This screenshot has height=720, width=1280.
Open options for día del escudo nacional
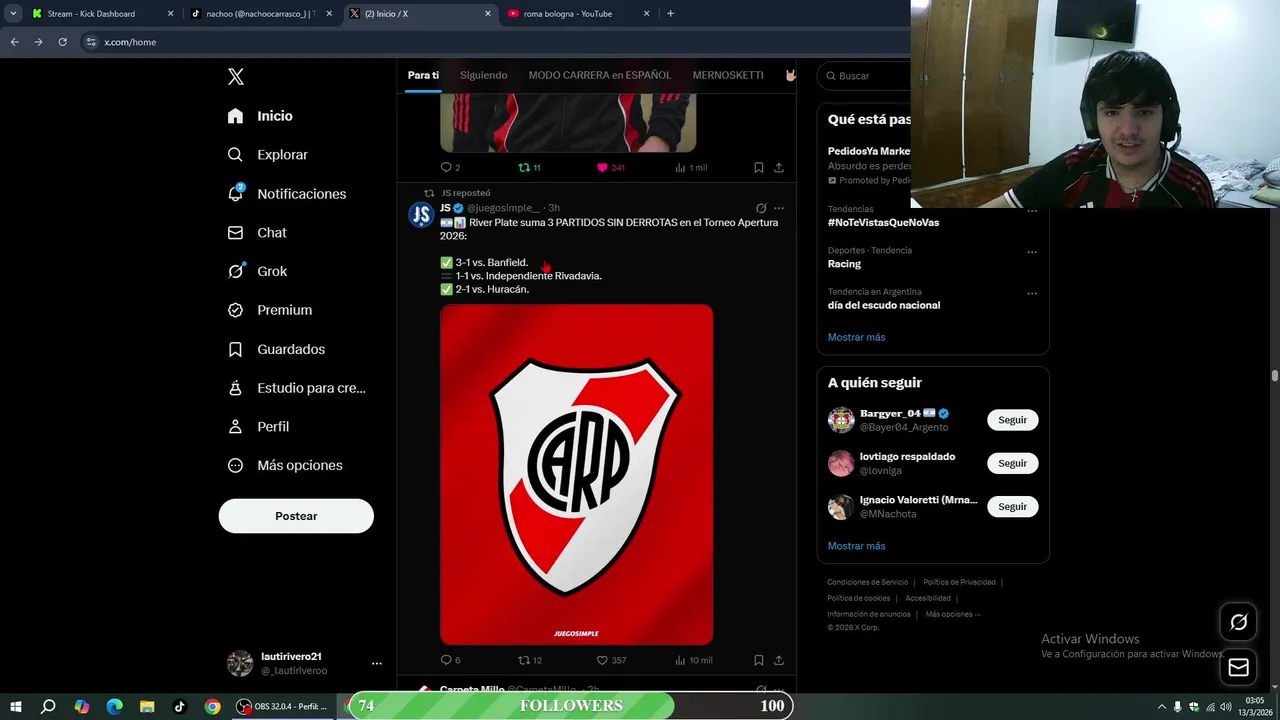coord(1032,293)
